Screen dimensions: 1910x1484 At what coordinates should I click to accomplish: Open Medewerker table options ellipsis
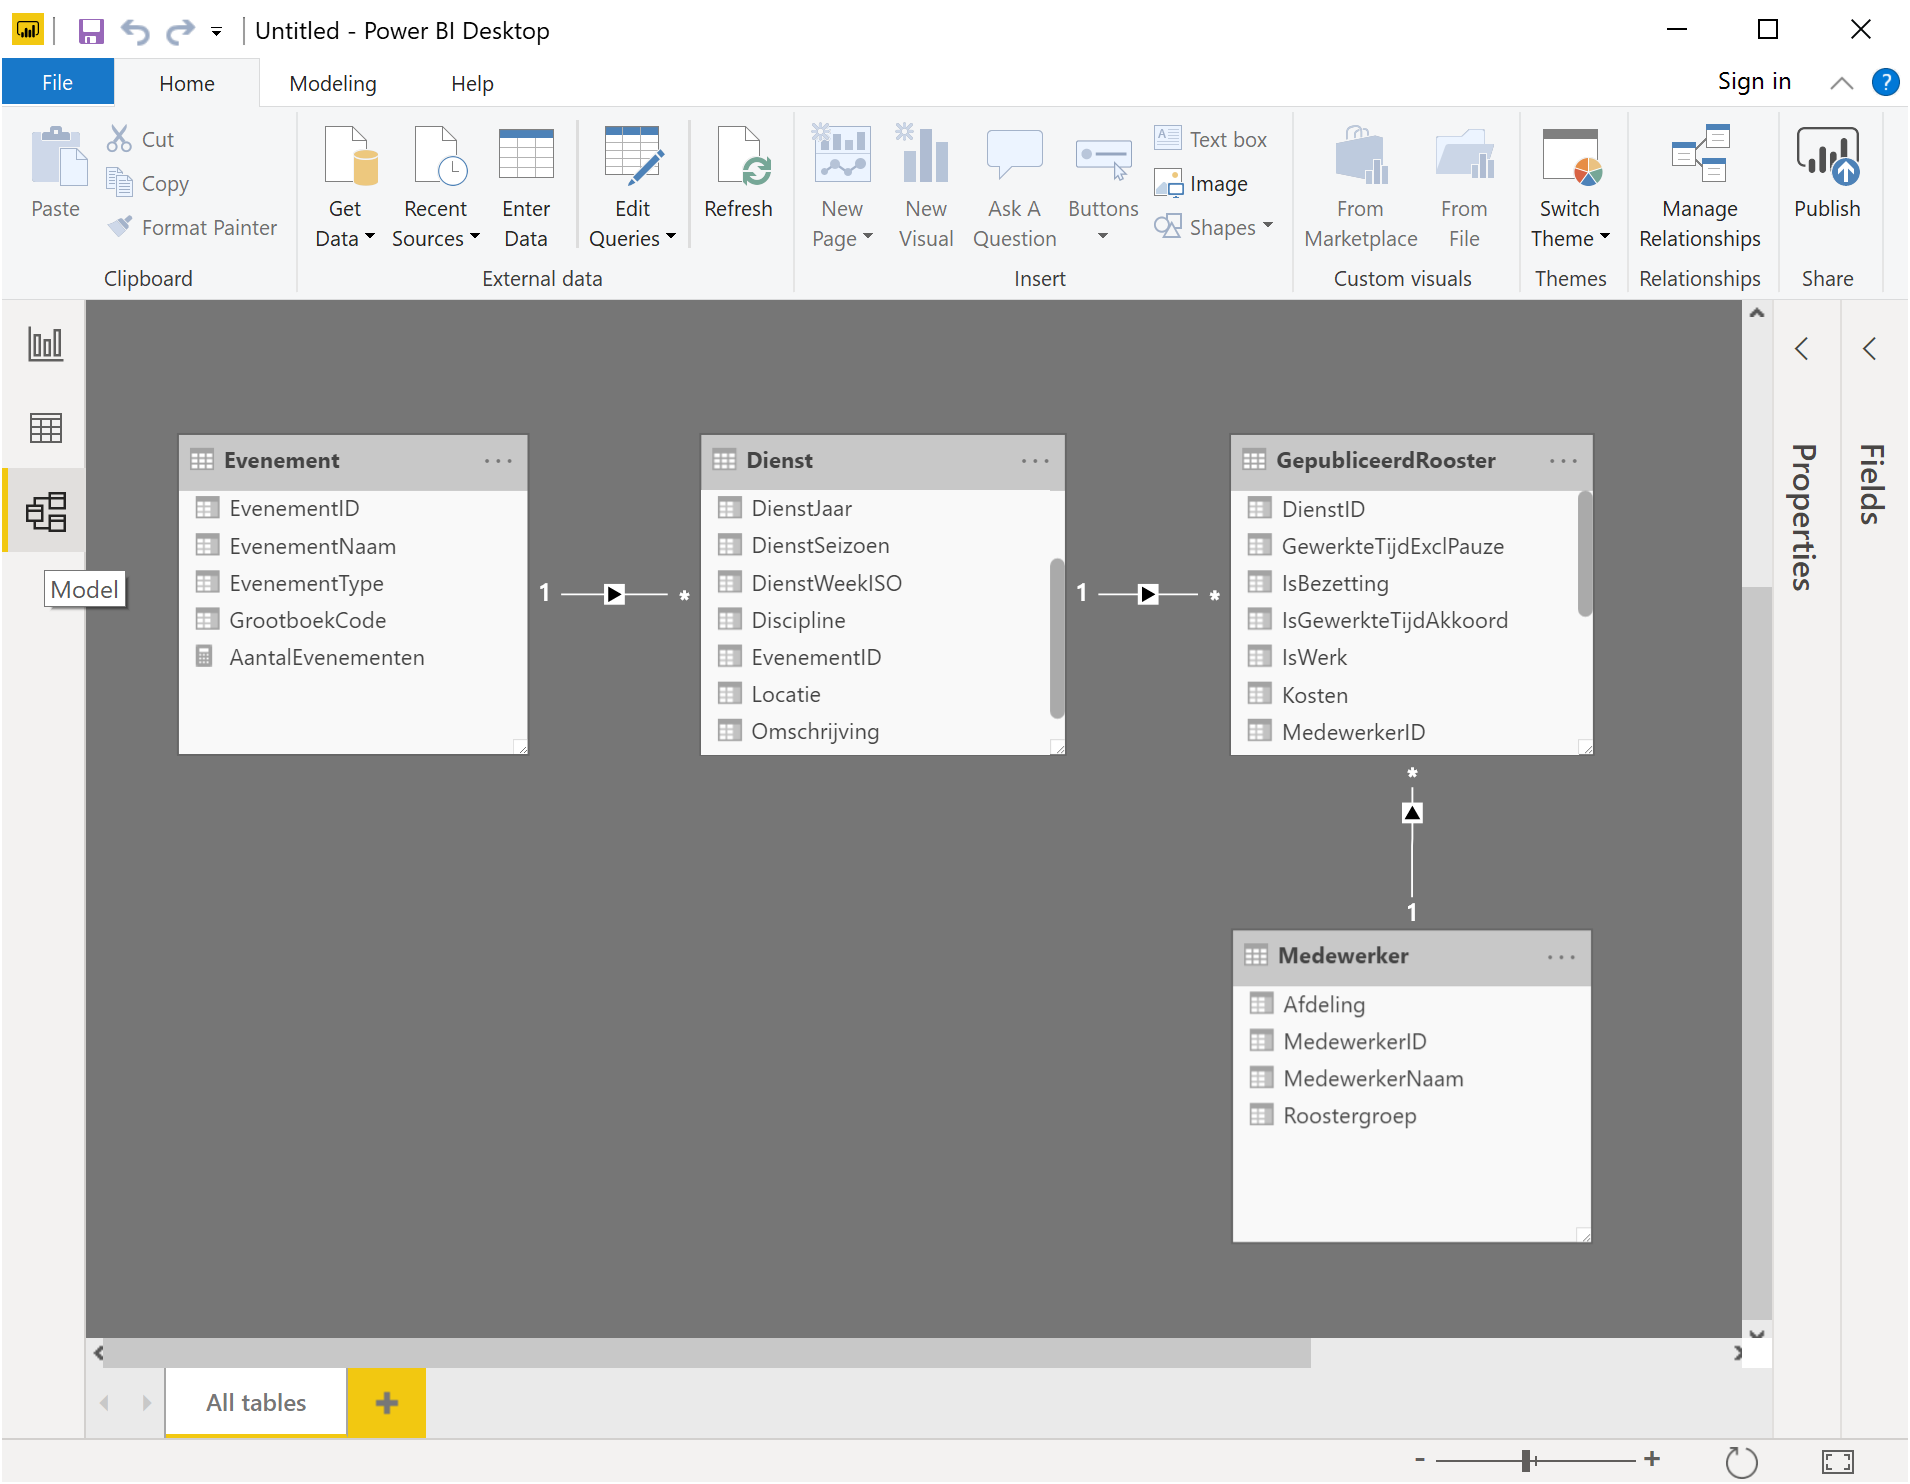tap(1561, 957)
